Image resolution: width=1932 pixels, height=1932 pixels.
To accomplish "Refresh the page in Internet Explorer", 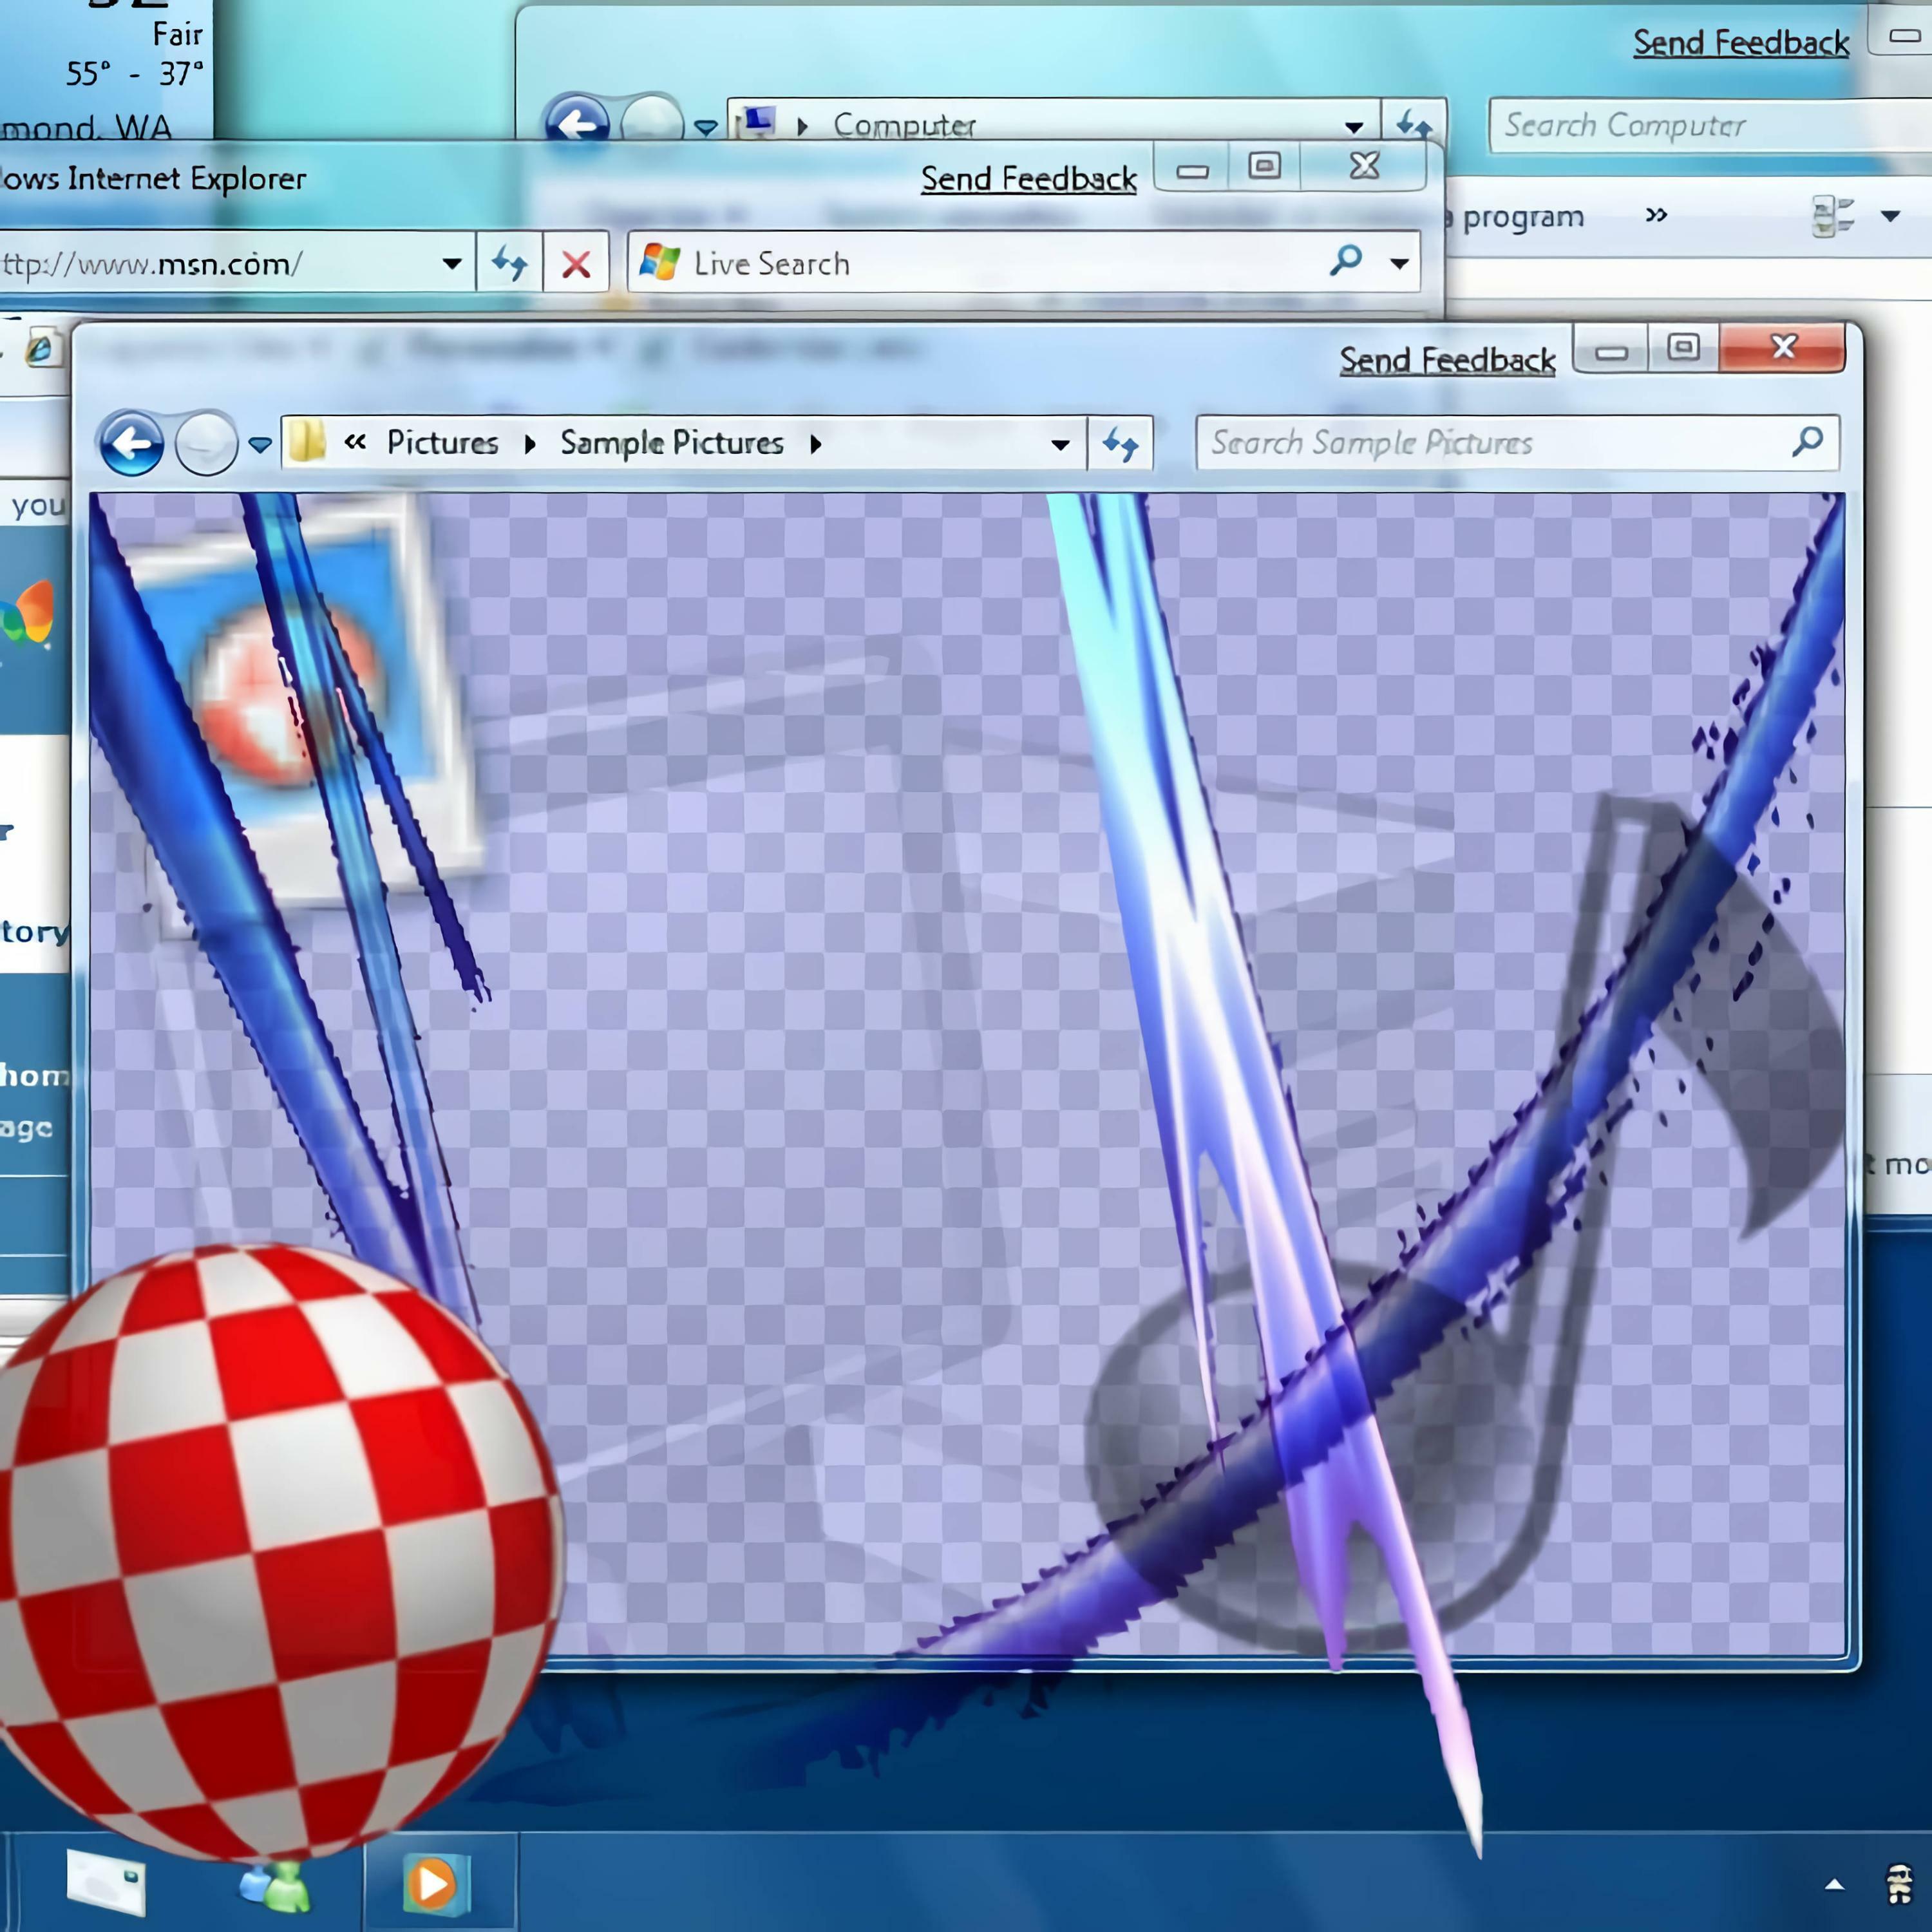I will pyautogui.click(x=510, y=264).
